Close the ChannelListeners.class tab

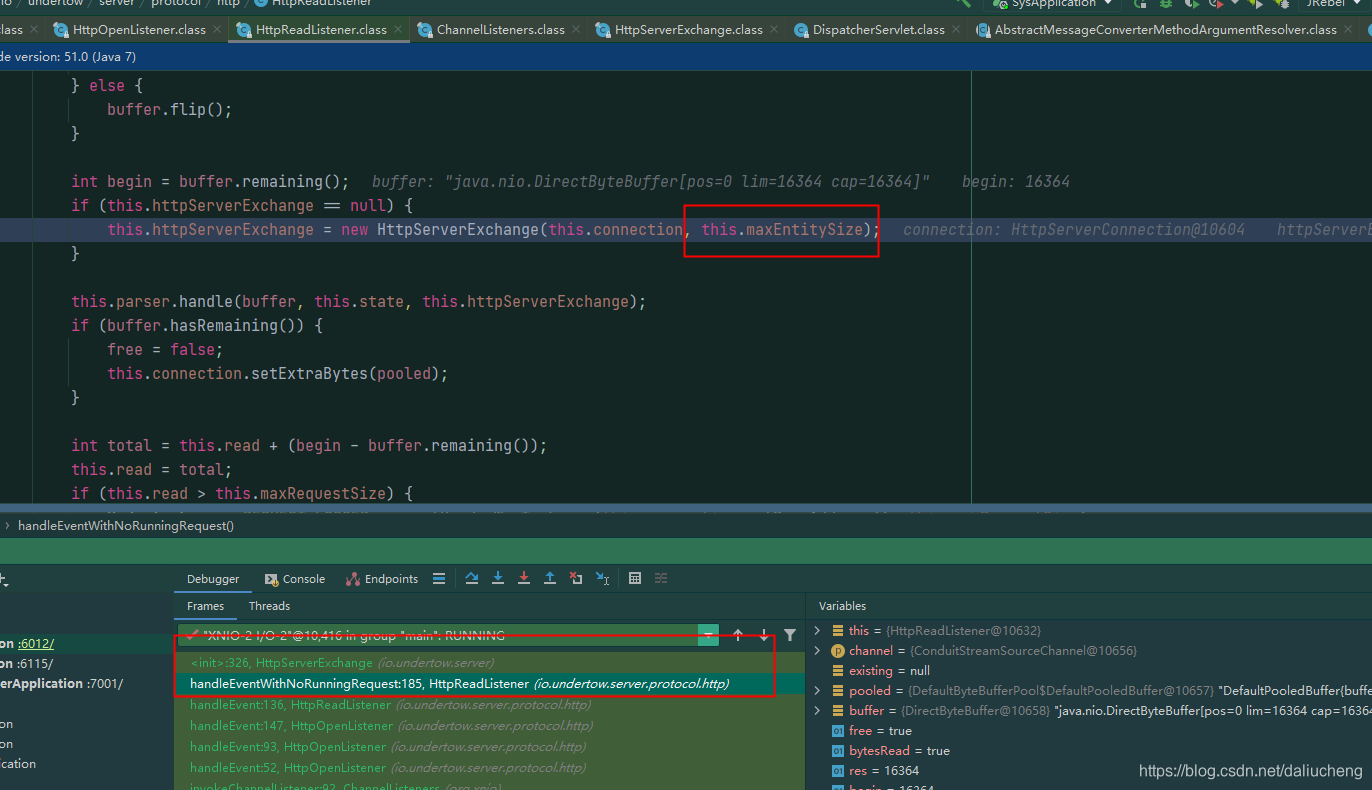tap(576, 30)
